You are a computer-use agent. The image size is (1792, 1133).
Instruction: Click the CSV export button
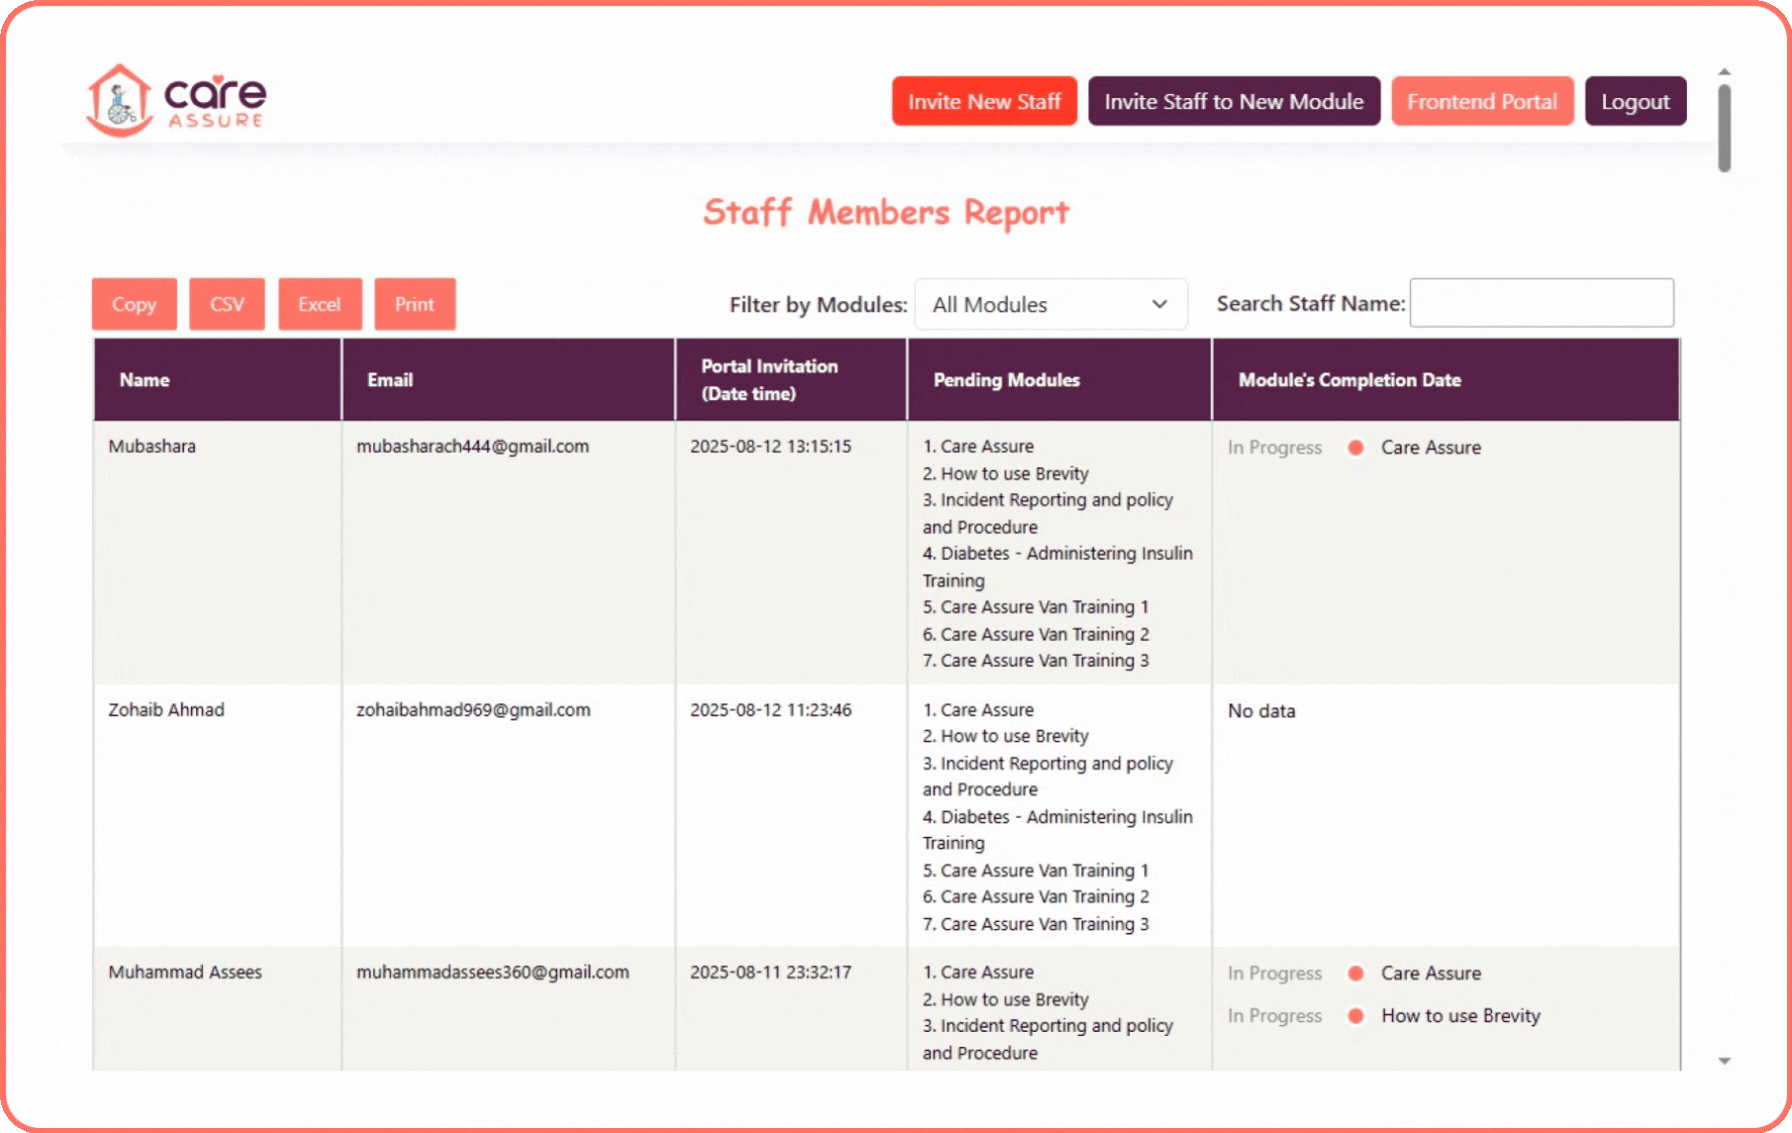227,304
